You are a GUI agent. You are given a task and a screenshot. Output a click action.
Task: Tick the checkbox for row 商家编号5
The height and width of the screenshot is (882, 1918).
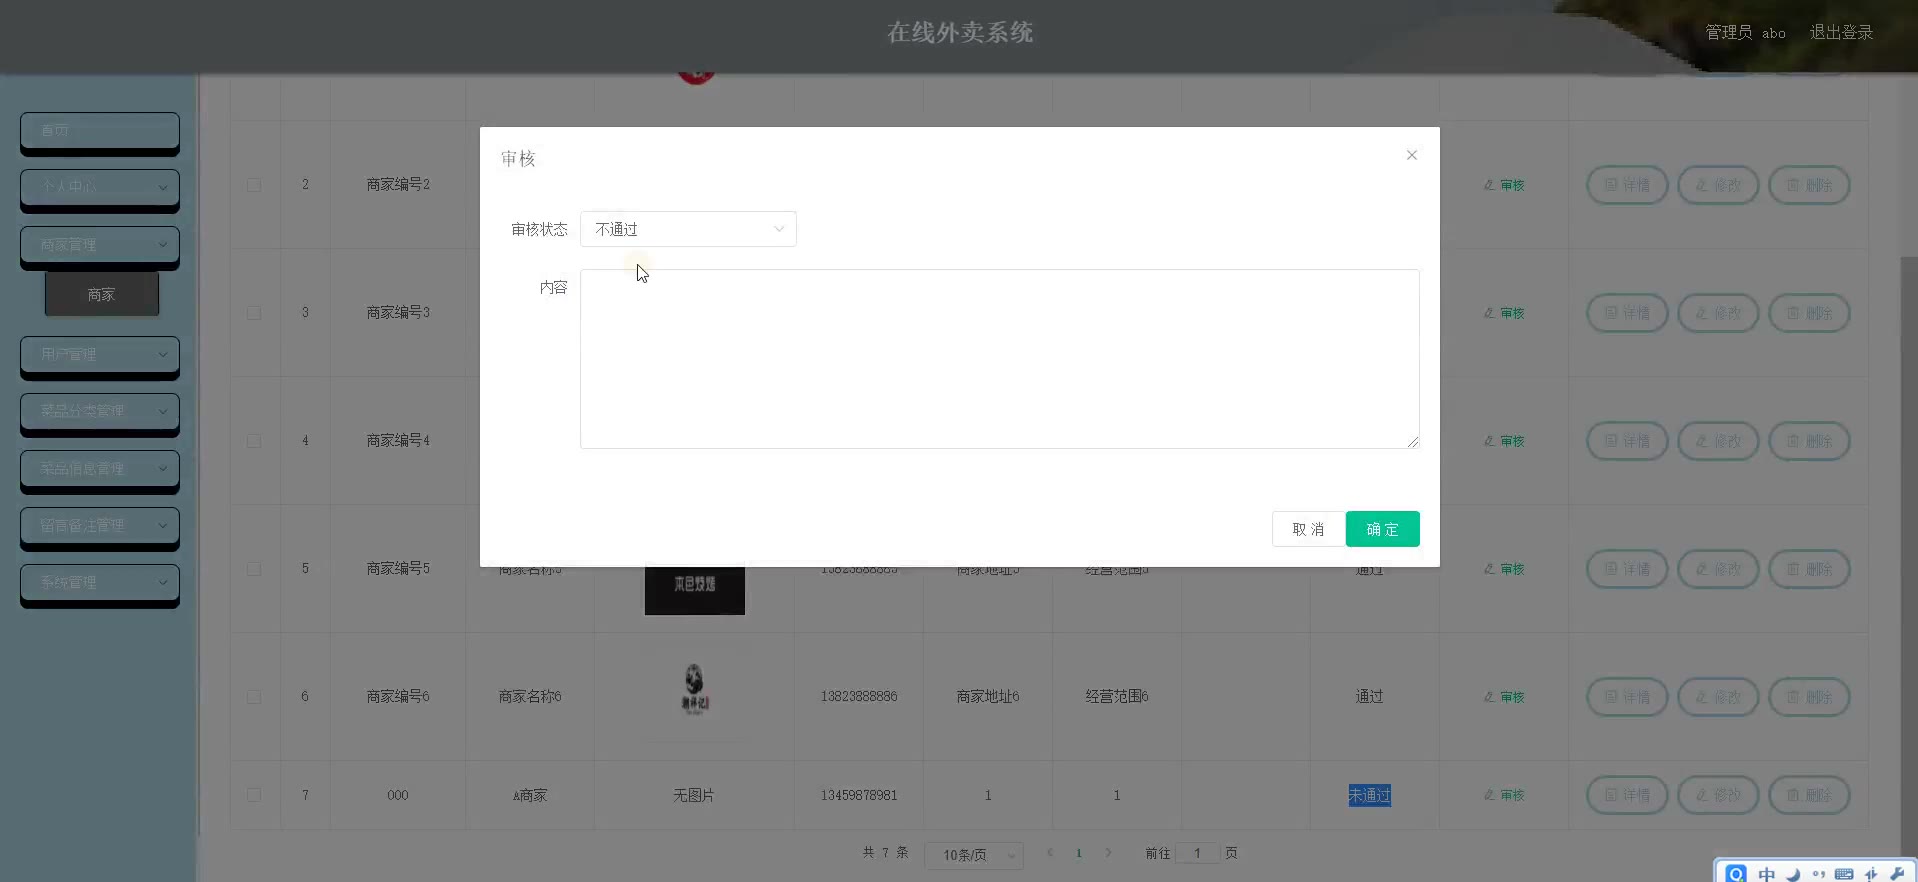[254, 569]
